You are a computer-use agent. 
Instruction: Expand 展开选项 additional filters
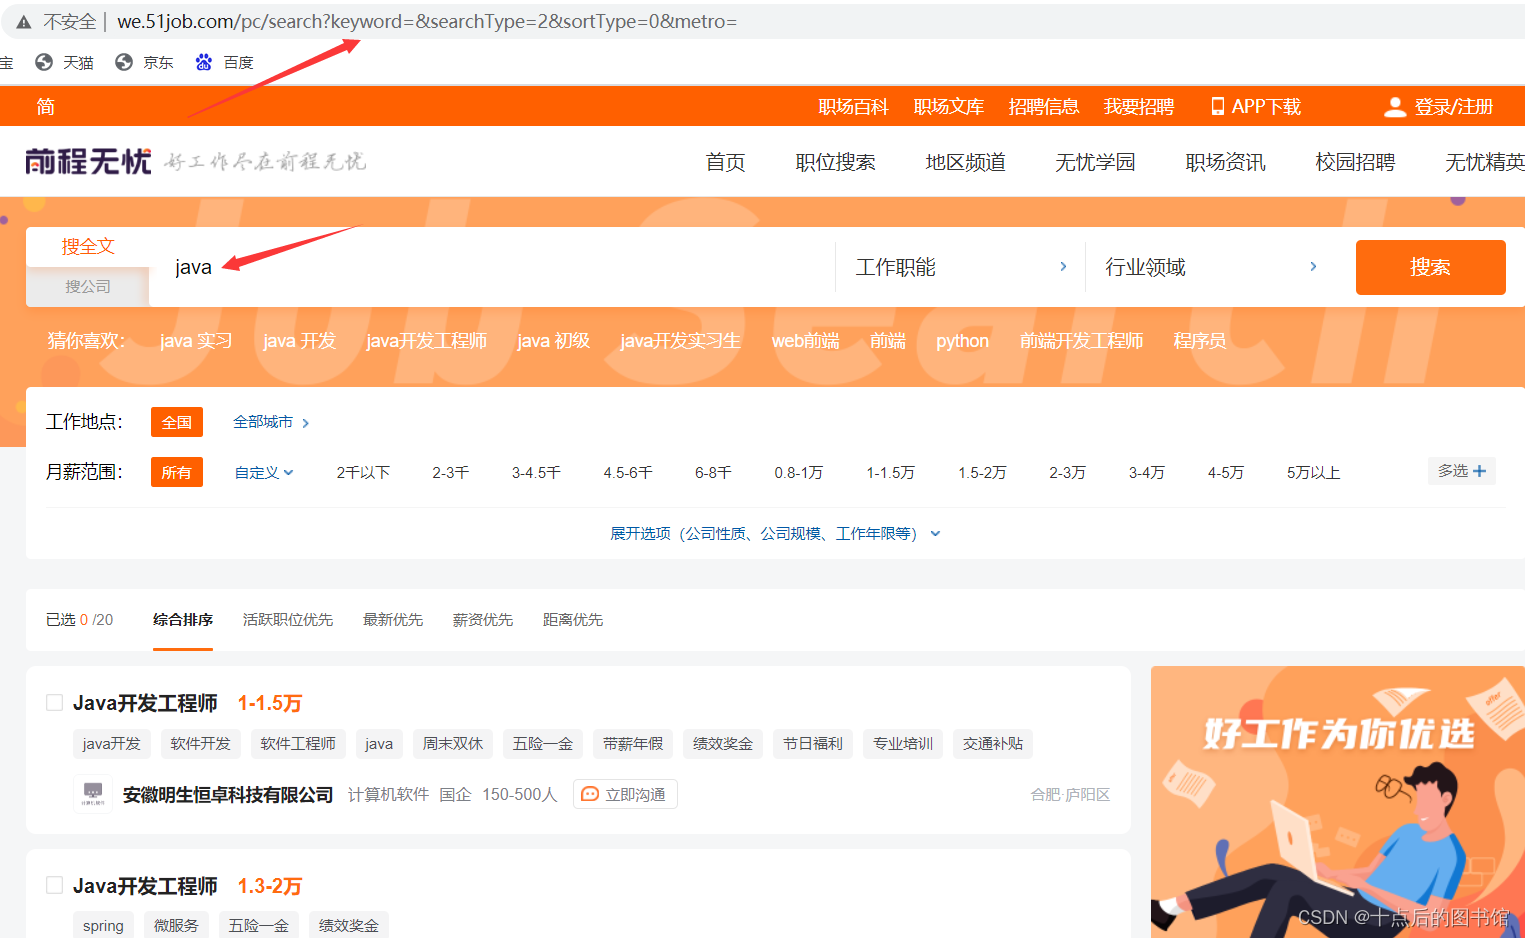[775, 533]
